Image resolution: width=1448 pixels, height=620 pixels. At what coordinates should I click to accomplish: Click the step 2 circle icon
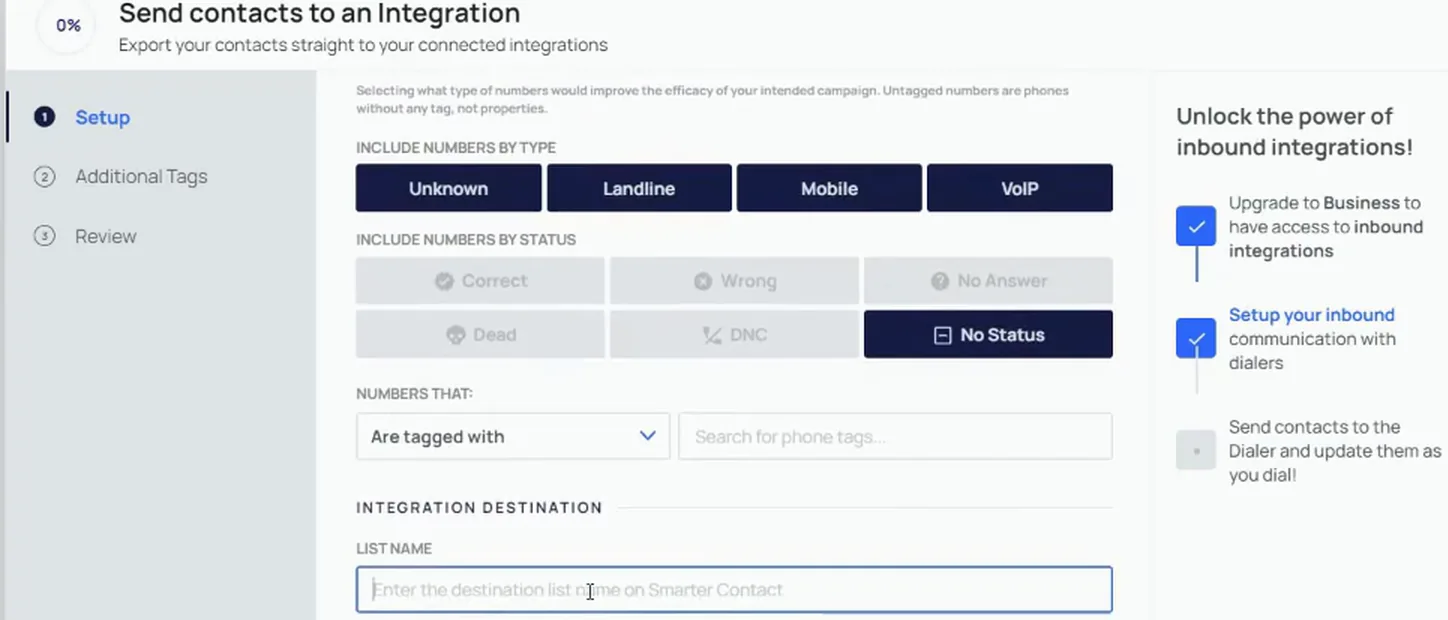click(x=44, y=177)
